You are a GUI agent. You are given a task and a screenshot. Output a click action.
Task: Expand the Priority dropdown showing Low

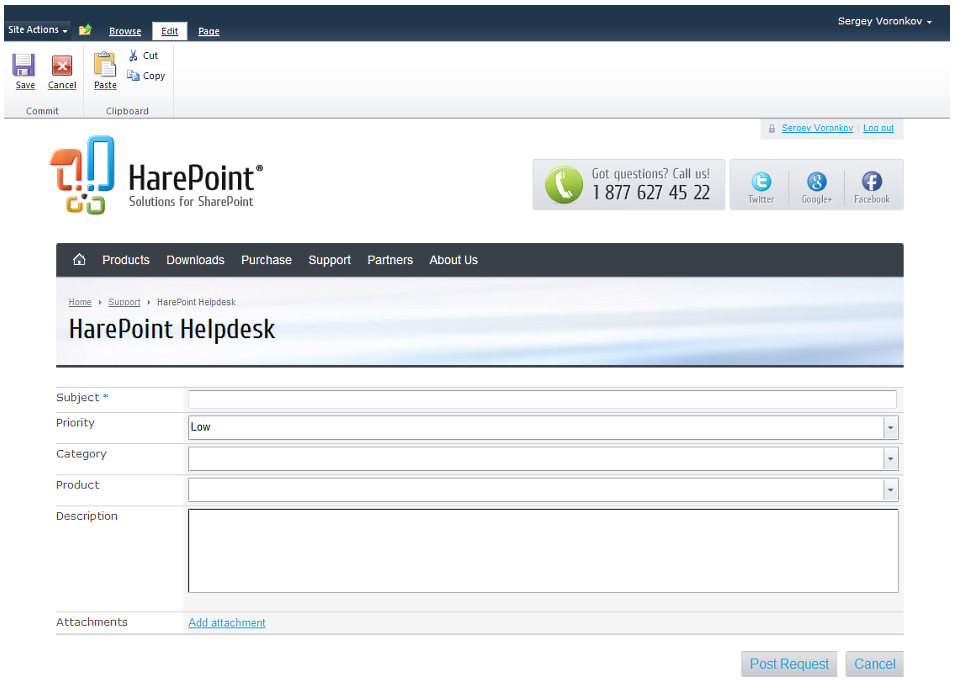pos(890,427)
